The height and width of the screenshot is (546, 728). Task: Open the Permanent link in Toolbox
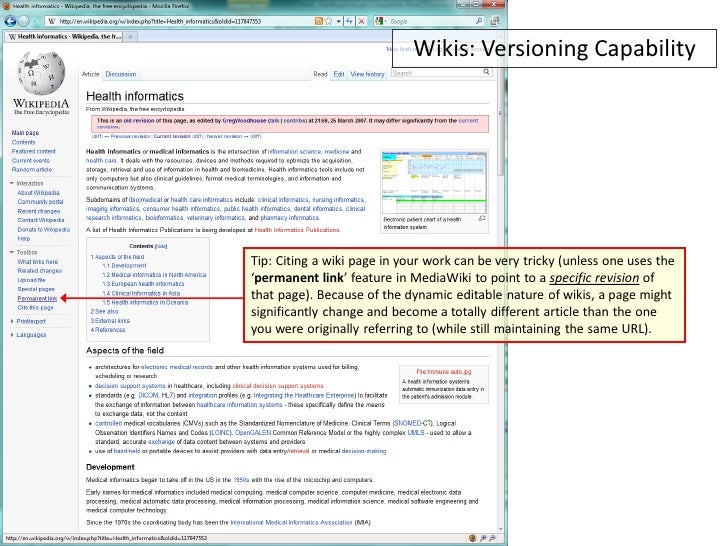37,299
